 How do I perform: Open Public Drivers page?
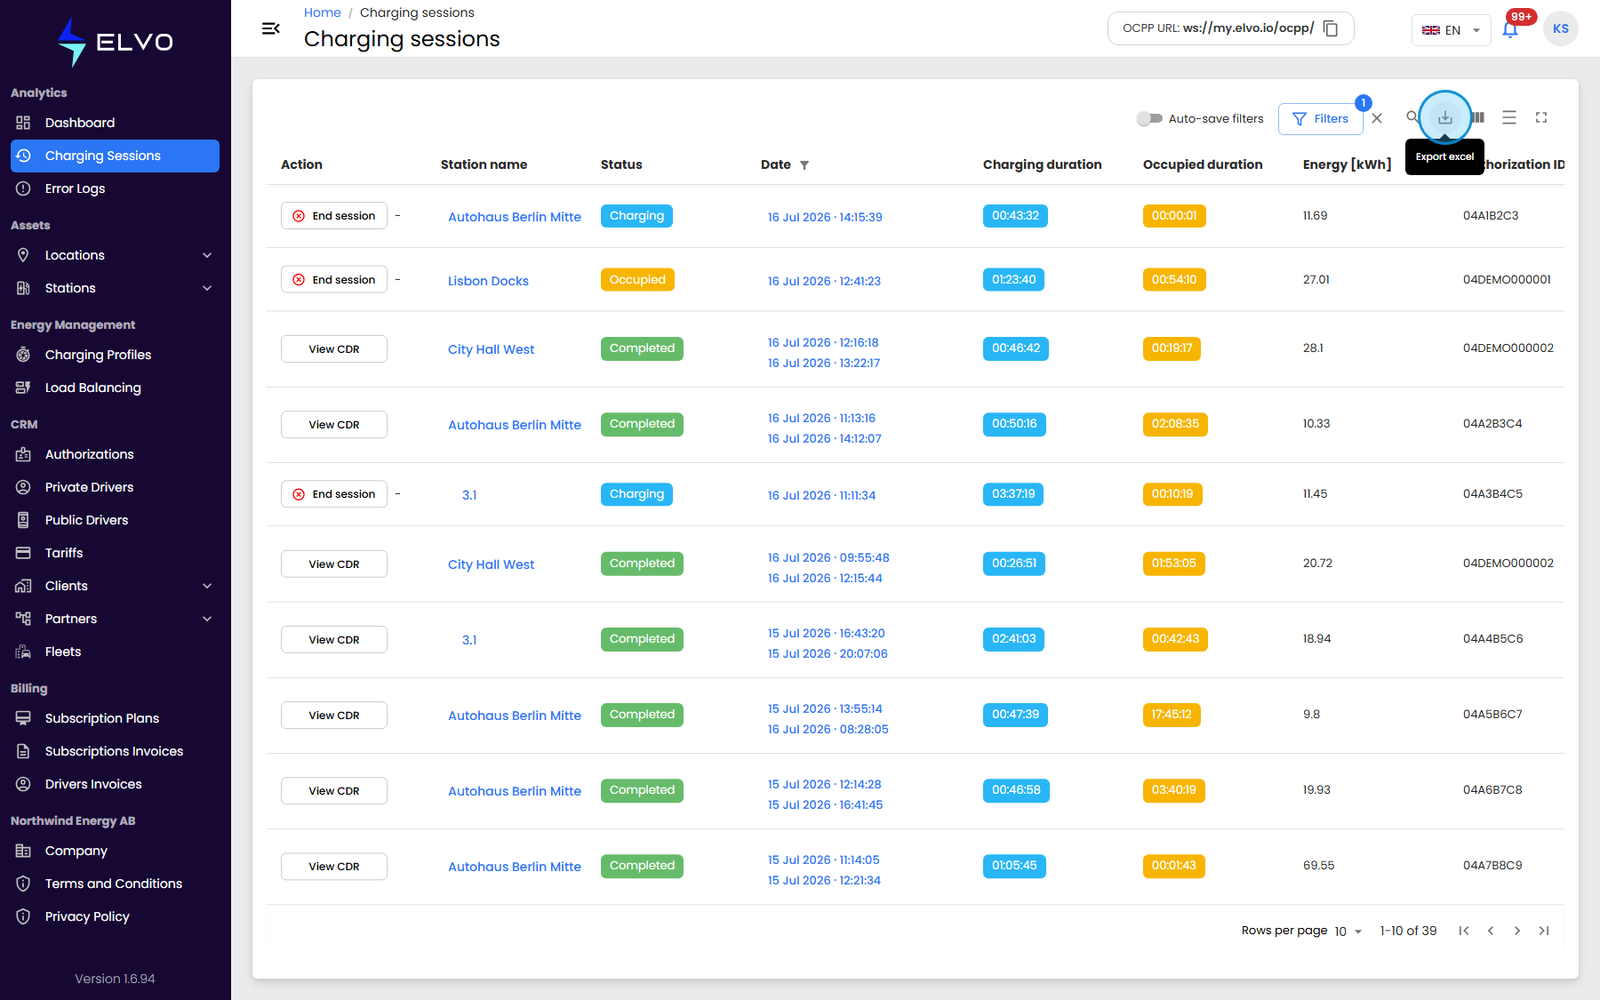click(x=115, y=520)
